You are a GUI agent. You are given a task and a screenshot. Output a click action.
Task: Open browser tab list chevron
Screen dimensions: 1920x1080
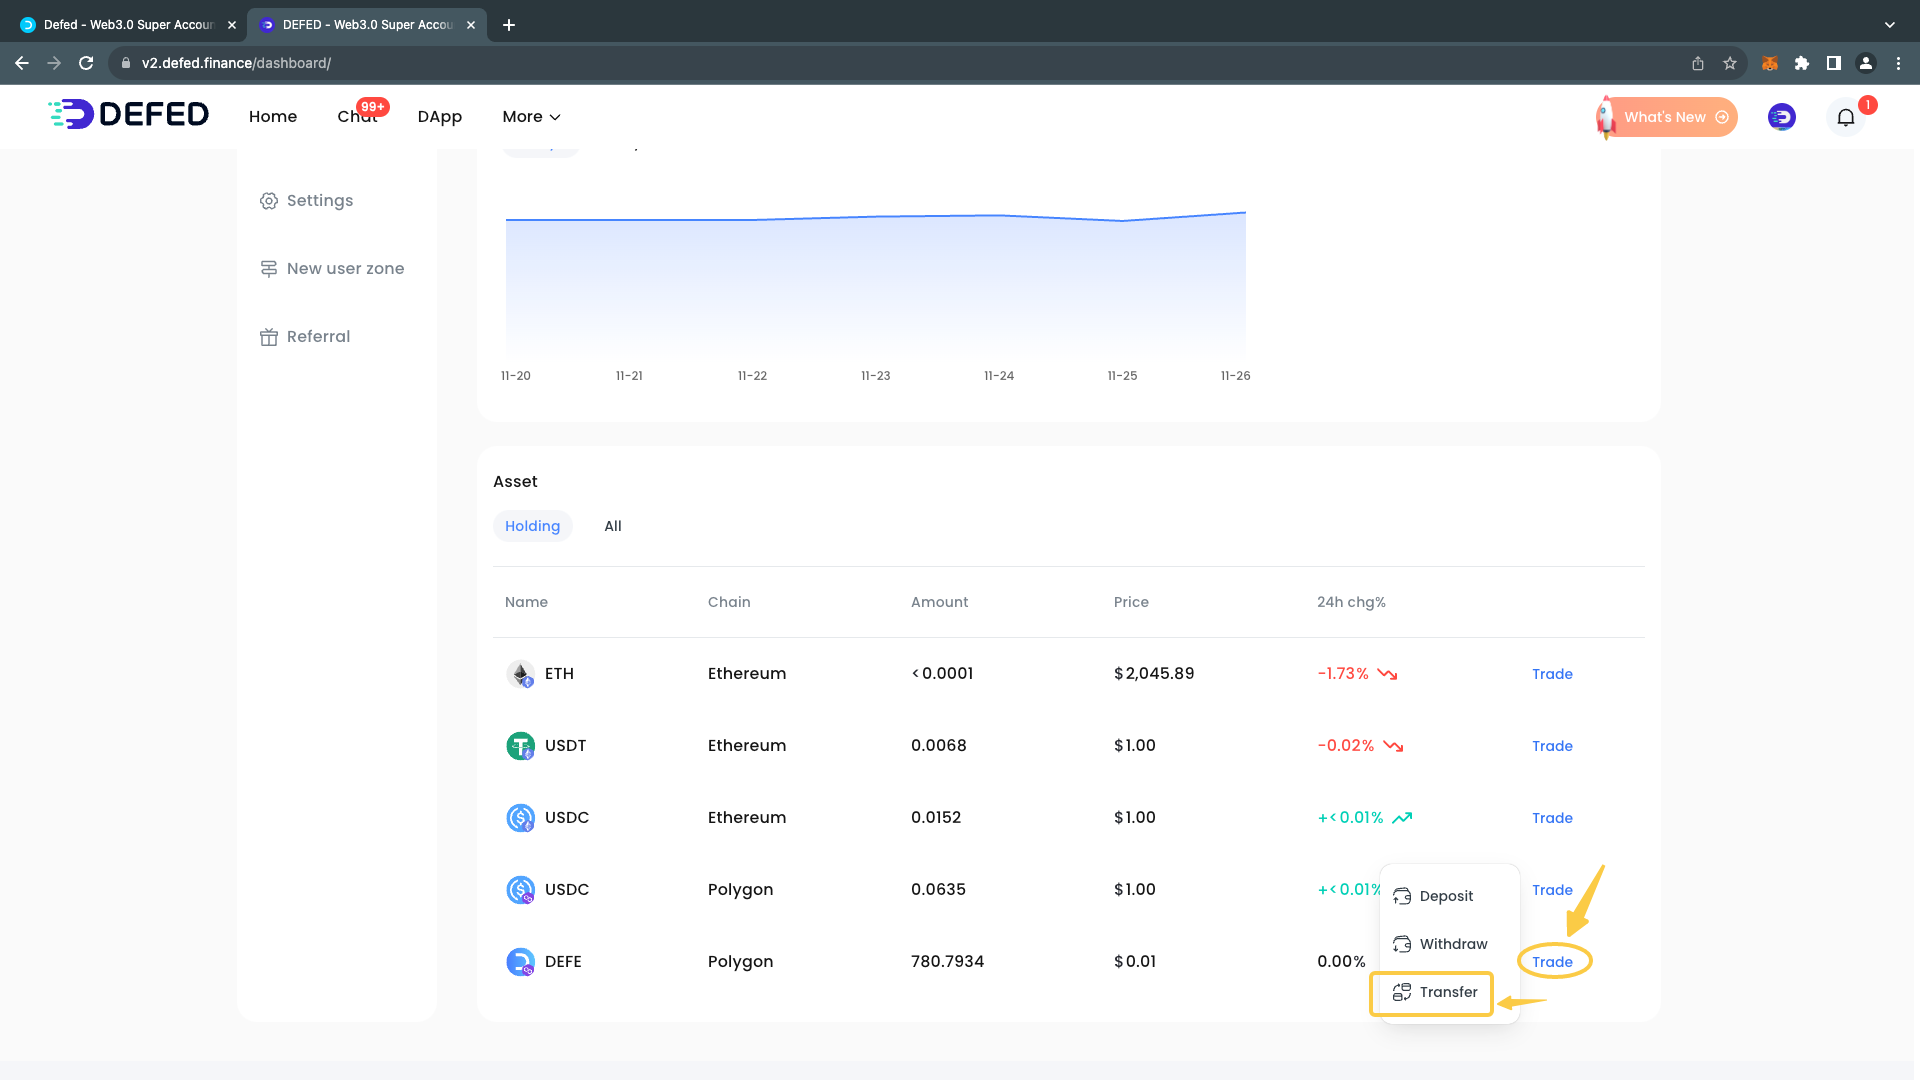point(1889,25)
